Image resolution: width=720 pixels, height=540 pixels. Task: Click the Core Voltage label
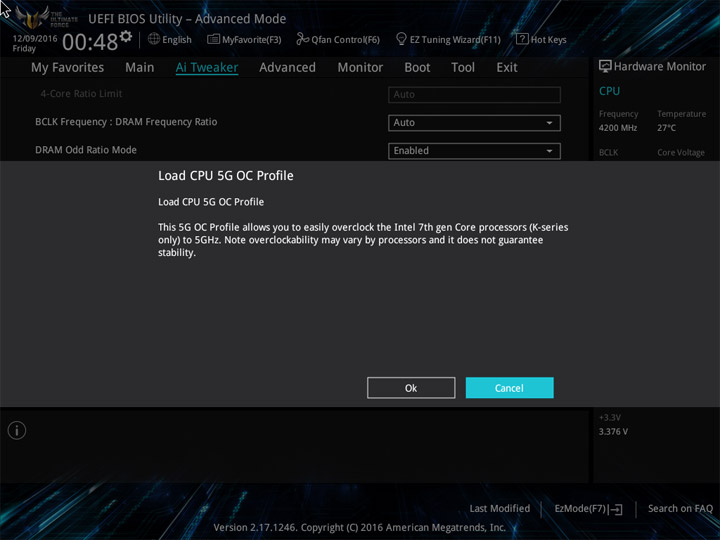point(681,152)
